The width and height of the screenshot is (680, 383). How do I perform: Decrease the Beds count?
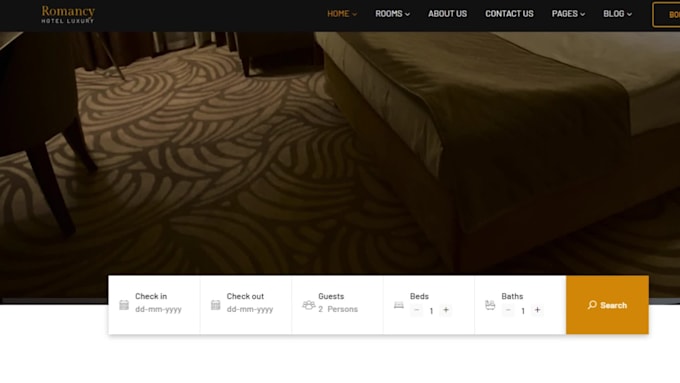417,310
